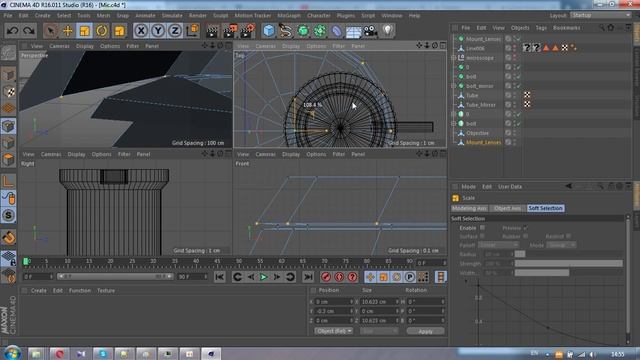Select the Move tool
The width and height of the screenshot is (640, 360).
point(68,31)
